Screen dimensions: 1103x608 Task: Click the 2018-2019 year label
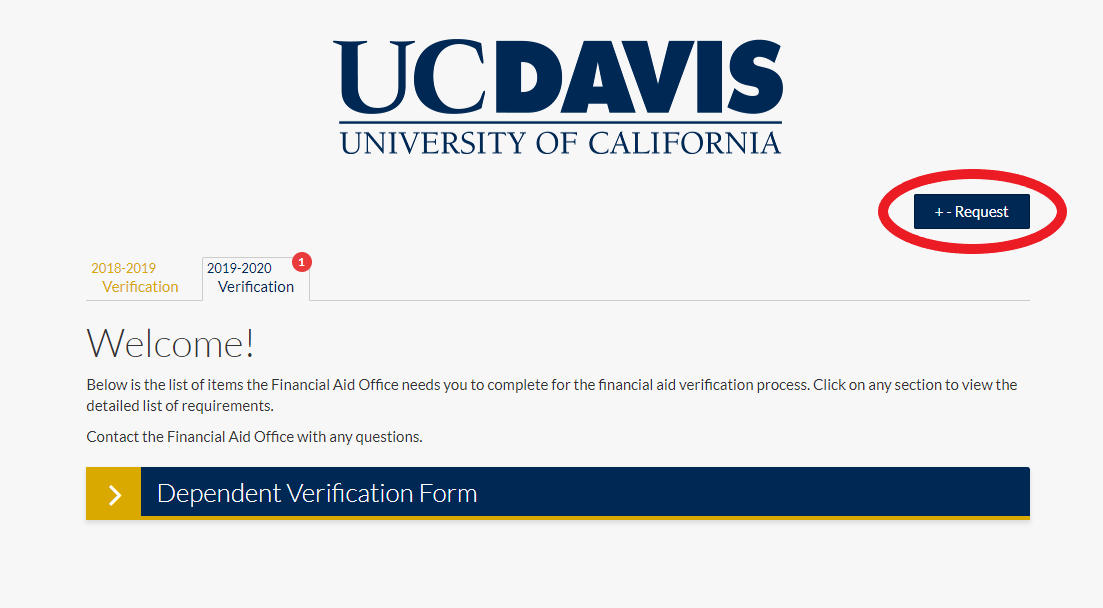coord(123,268)
